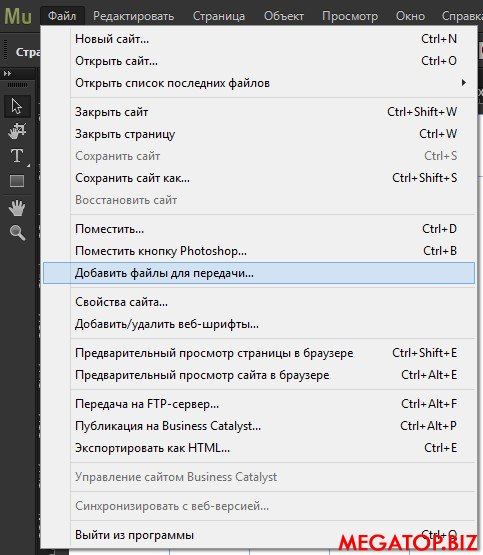Open the Просмотр menu

(x=350, y=16)
